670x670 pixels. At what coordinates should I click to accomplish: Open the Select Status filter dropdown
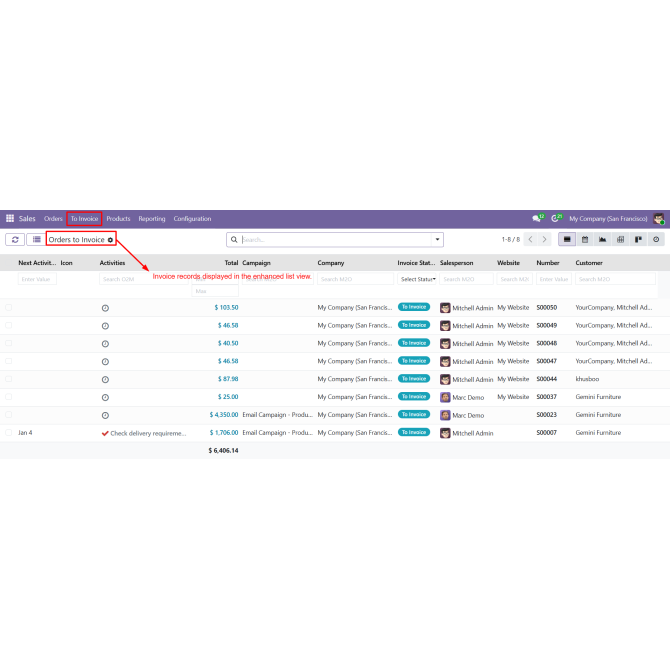click(418, 279)
